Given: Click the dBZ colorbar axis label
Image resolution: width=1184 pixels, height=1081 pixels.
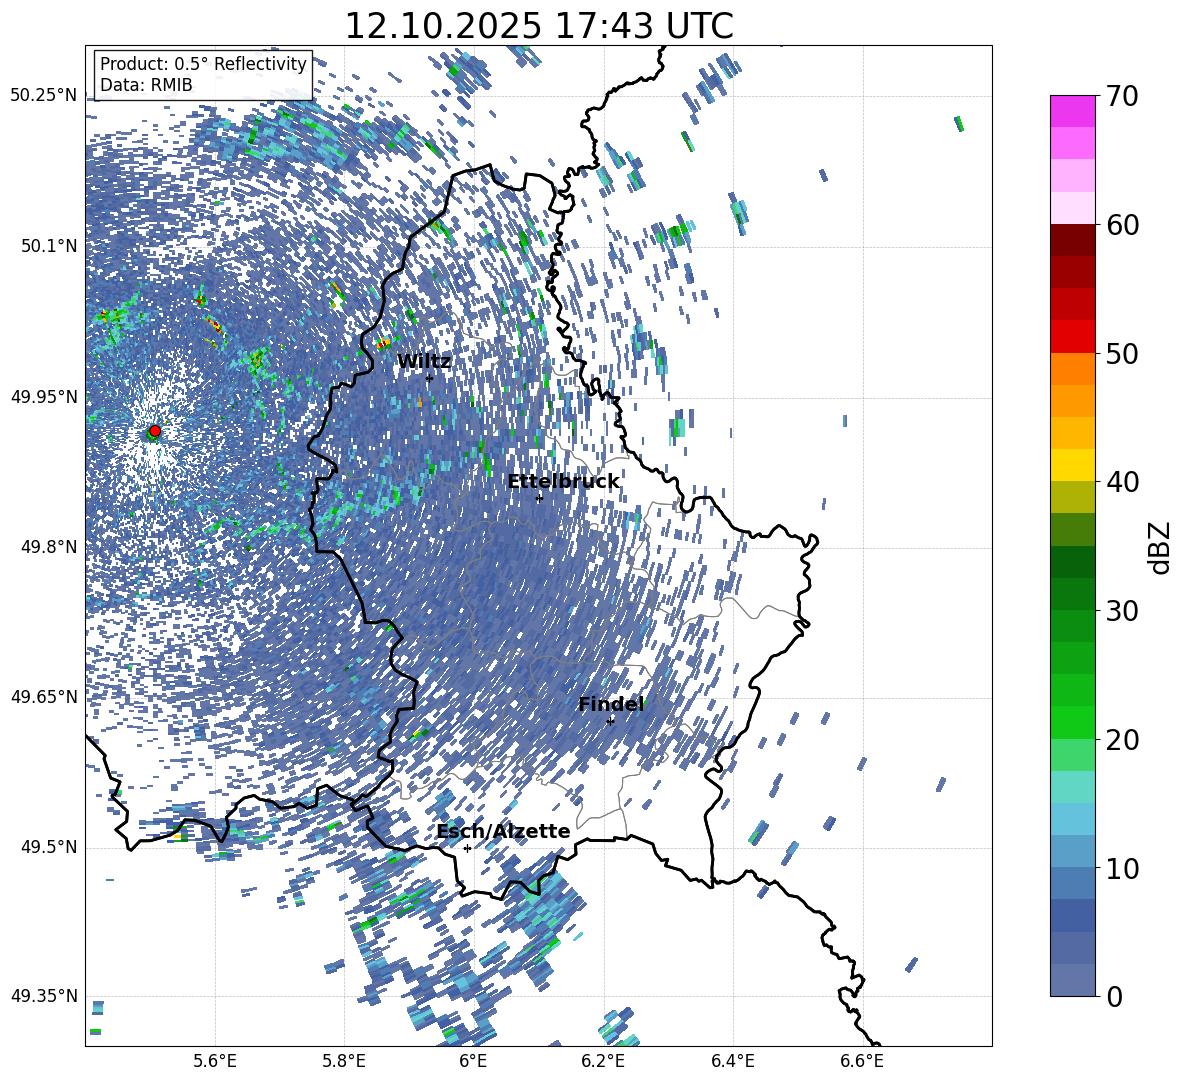Looking at the screenshot, I should (1159, 547).
